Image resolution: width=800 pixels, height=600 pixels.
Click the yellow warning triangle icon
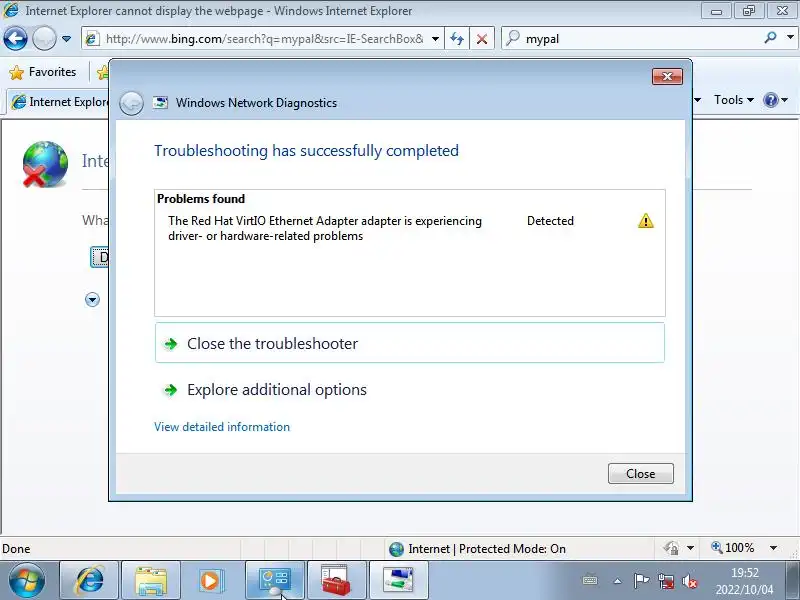(x=645, y=221)
